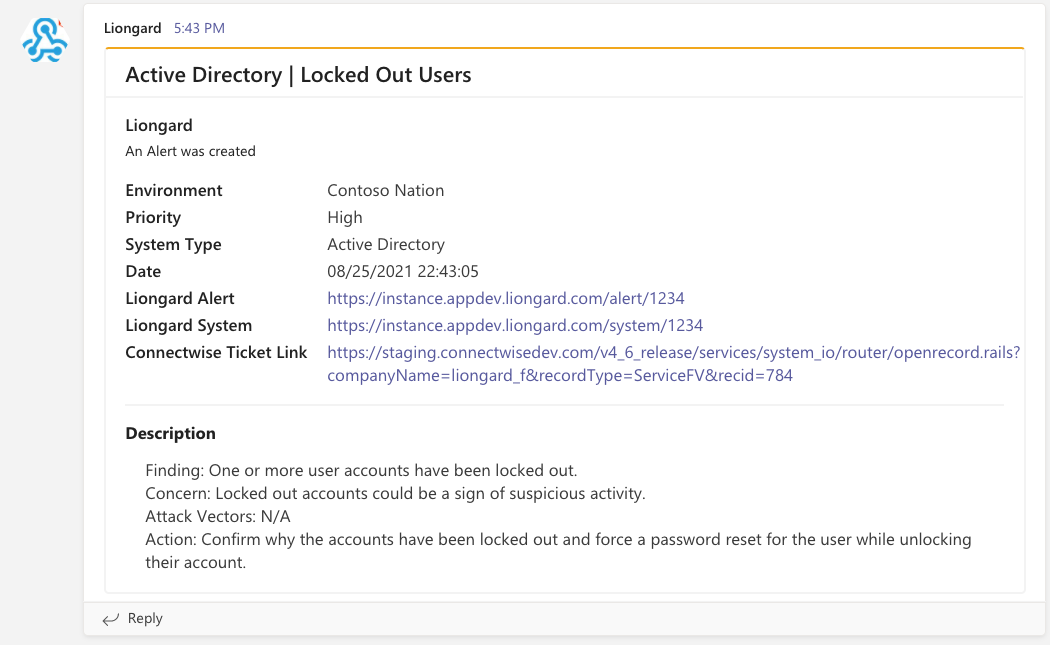Click the Attack Vectors: N/A line
The width and height of the screenshot is (1050, 645).
[x=218, y=516]
